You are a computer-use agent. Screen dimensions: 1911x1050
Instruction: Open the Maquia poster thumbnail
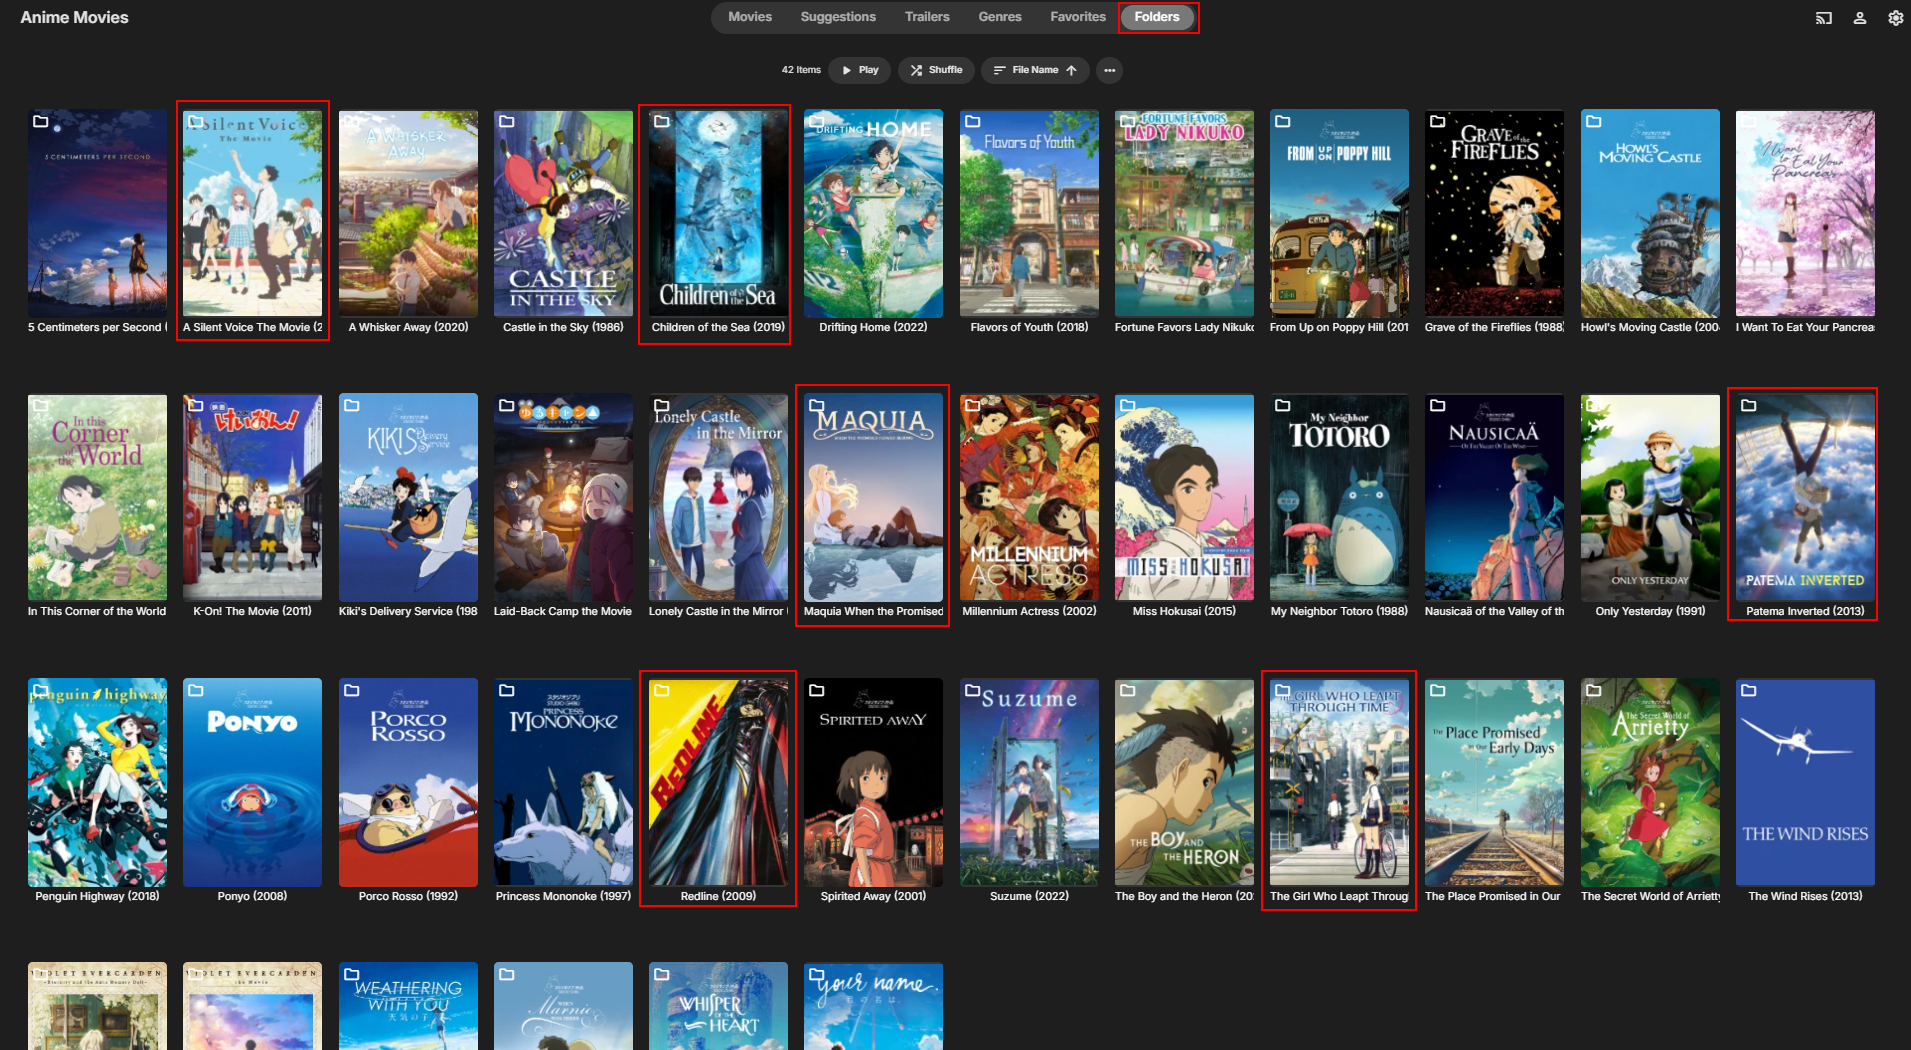click(874, 497)
